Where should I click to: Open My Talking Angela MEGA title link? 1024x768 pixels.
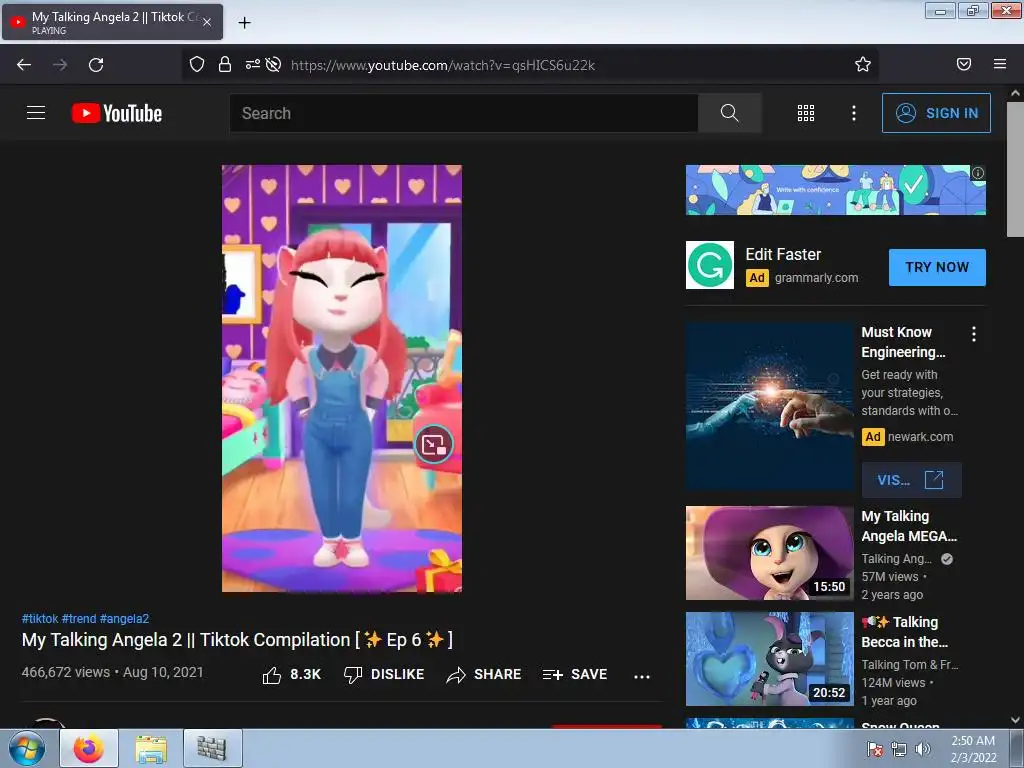(x=909, y=526)
